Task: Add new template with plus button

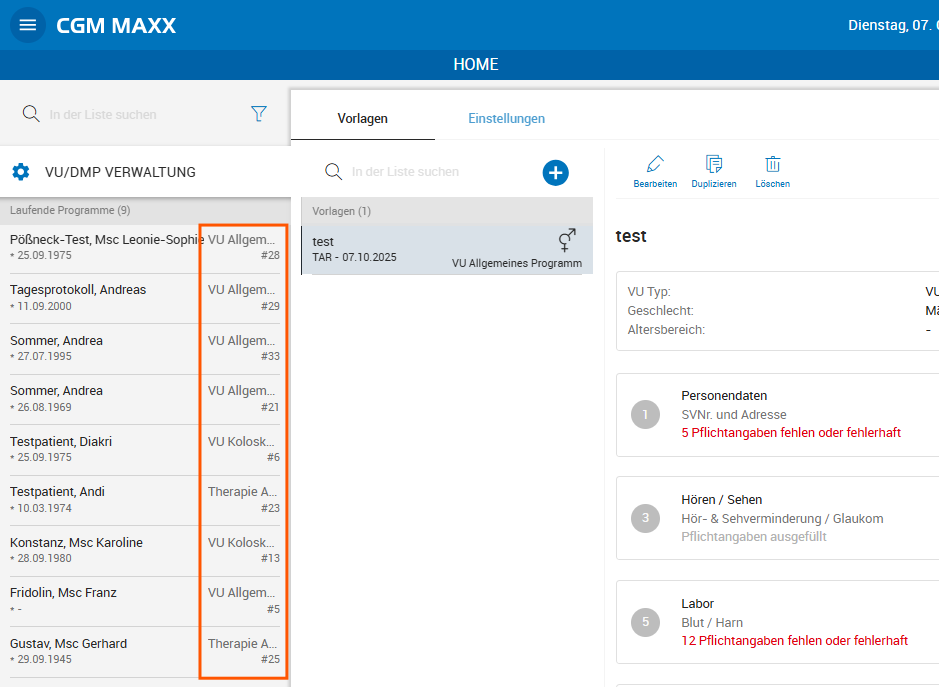Action: pos(555,172)
